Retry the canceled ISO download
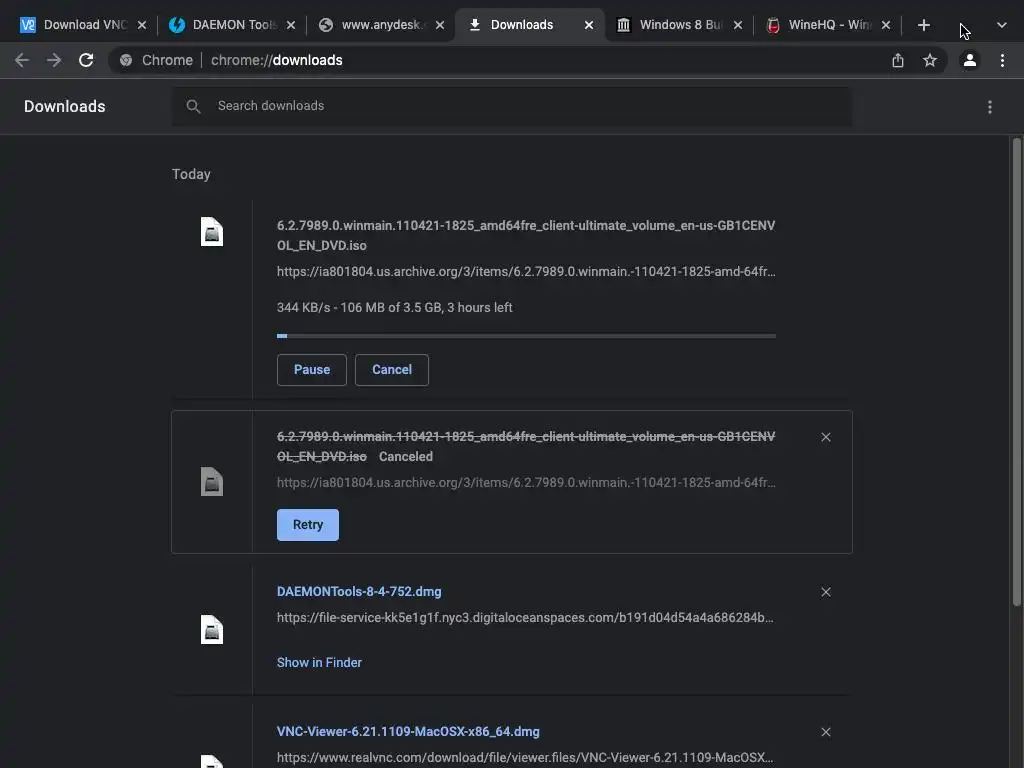This screenshot has height=768, width=1024. (x=308, y=525)
